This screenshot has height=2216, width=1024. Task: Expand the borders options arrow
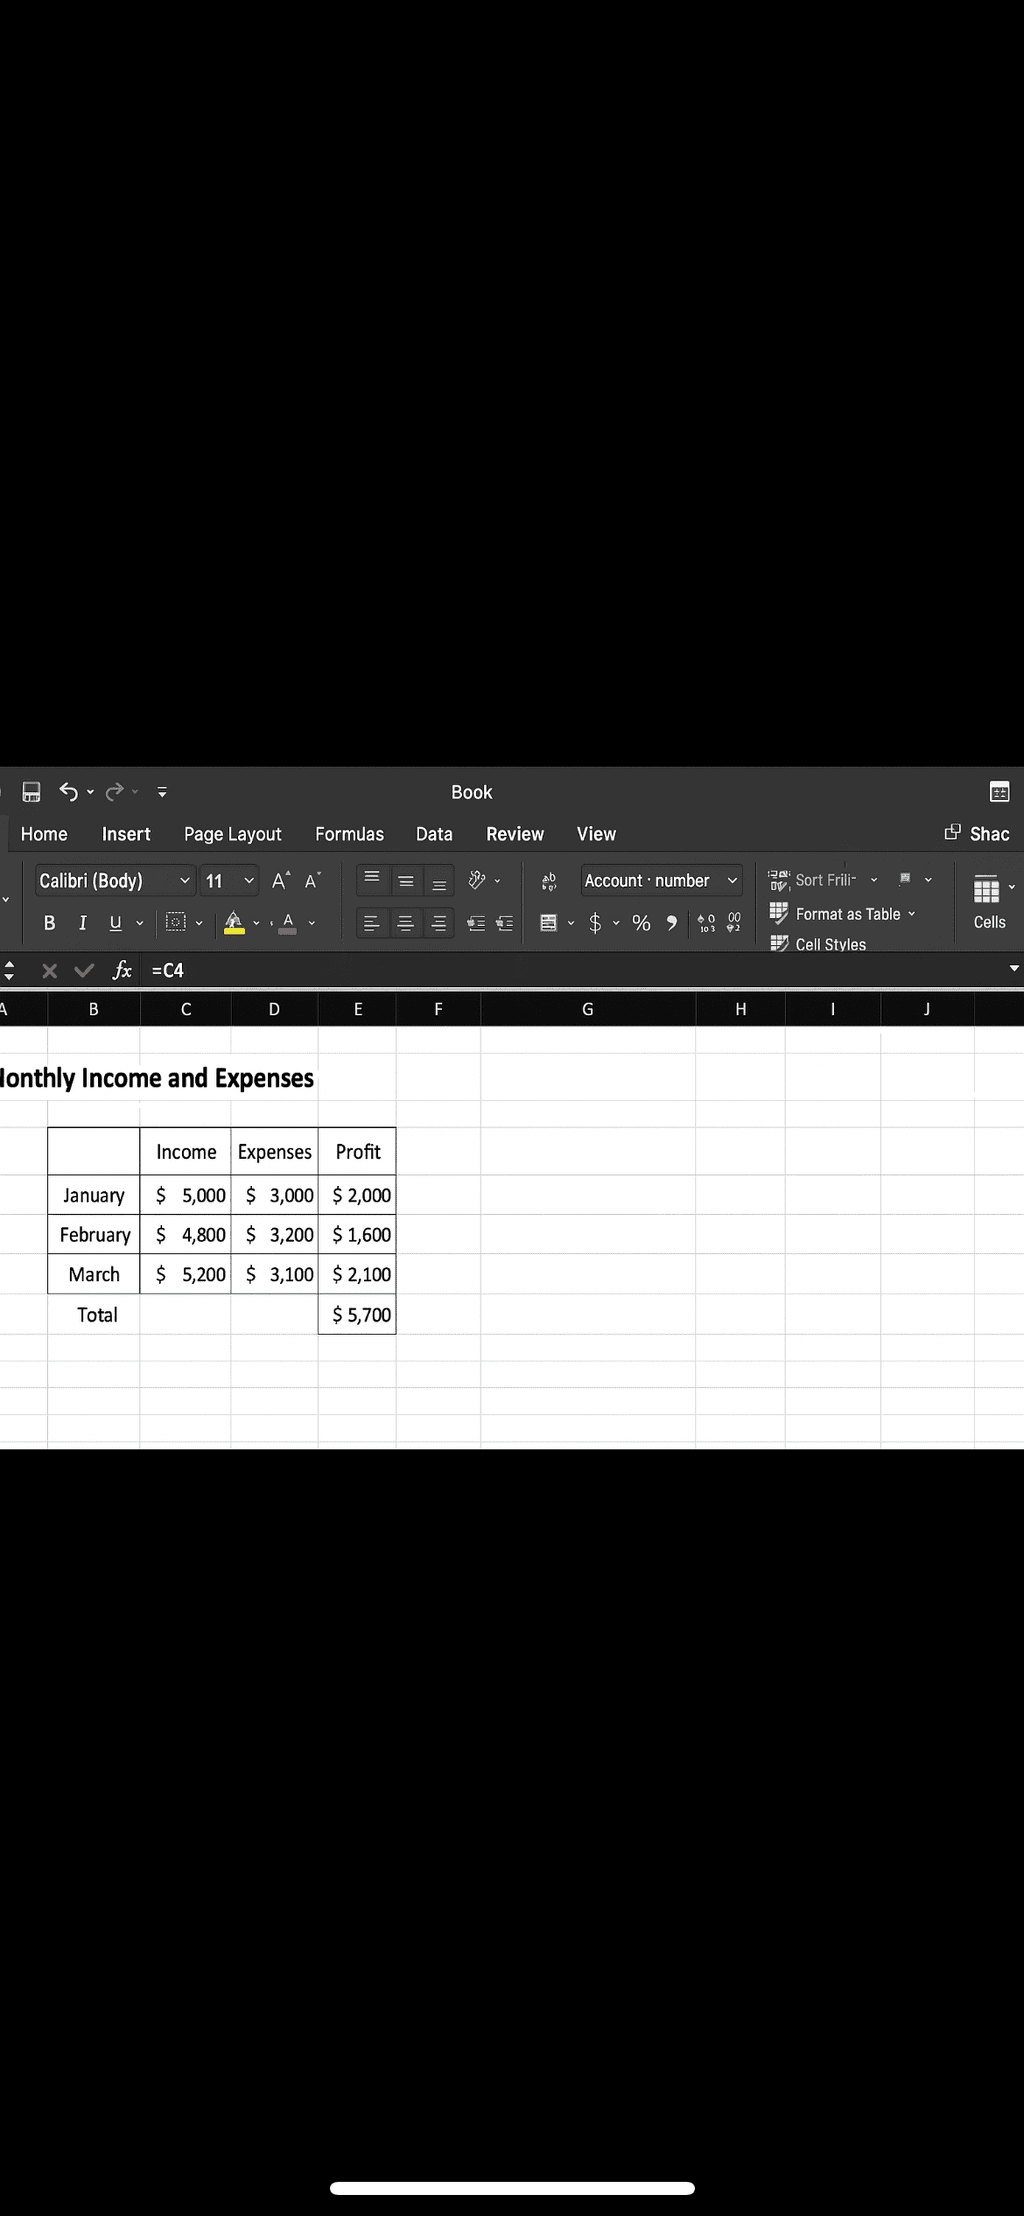(199, 922)
